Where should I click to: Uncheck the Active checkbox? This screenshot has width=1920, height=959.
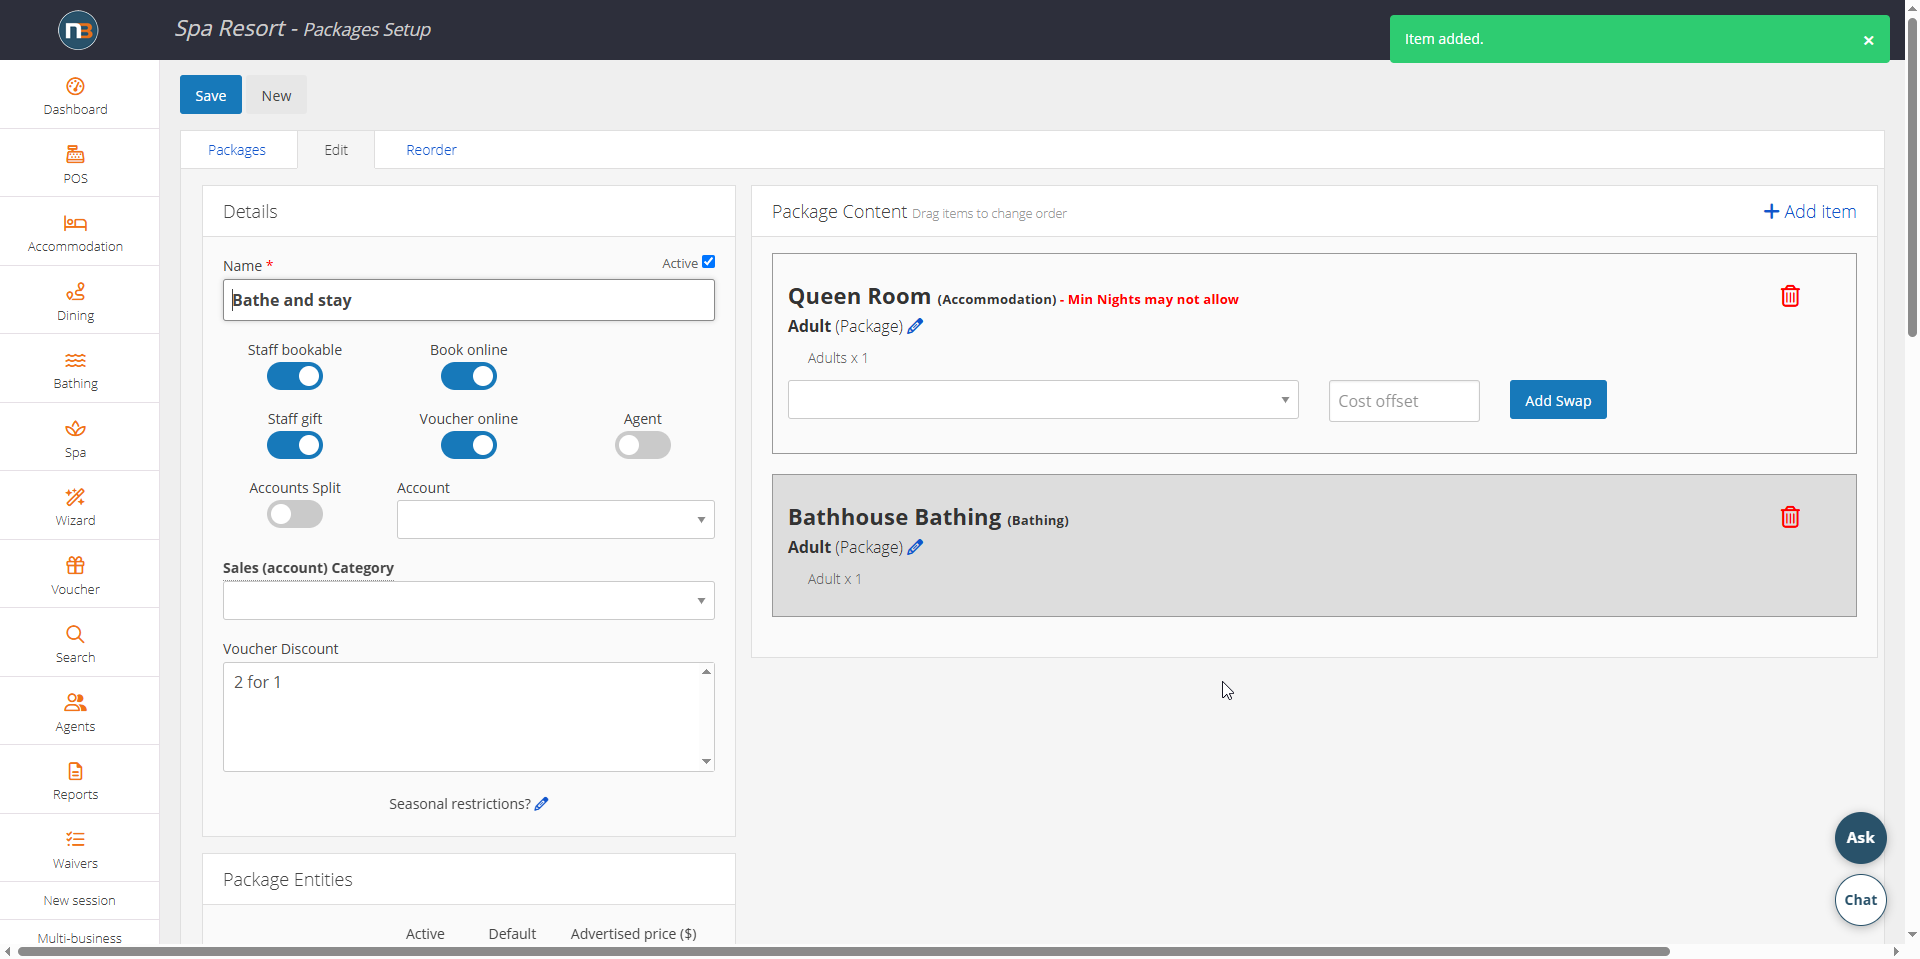point(708,262)
